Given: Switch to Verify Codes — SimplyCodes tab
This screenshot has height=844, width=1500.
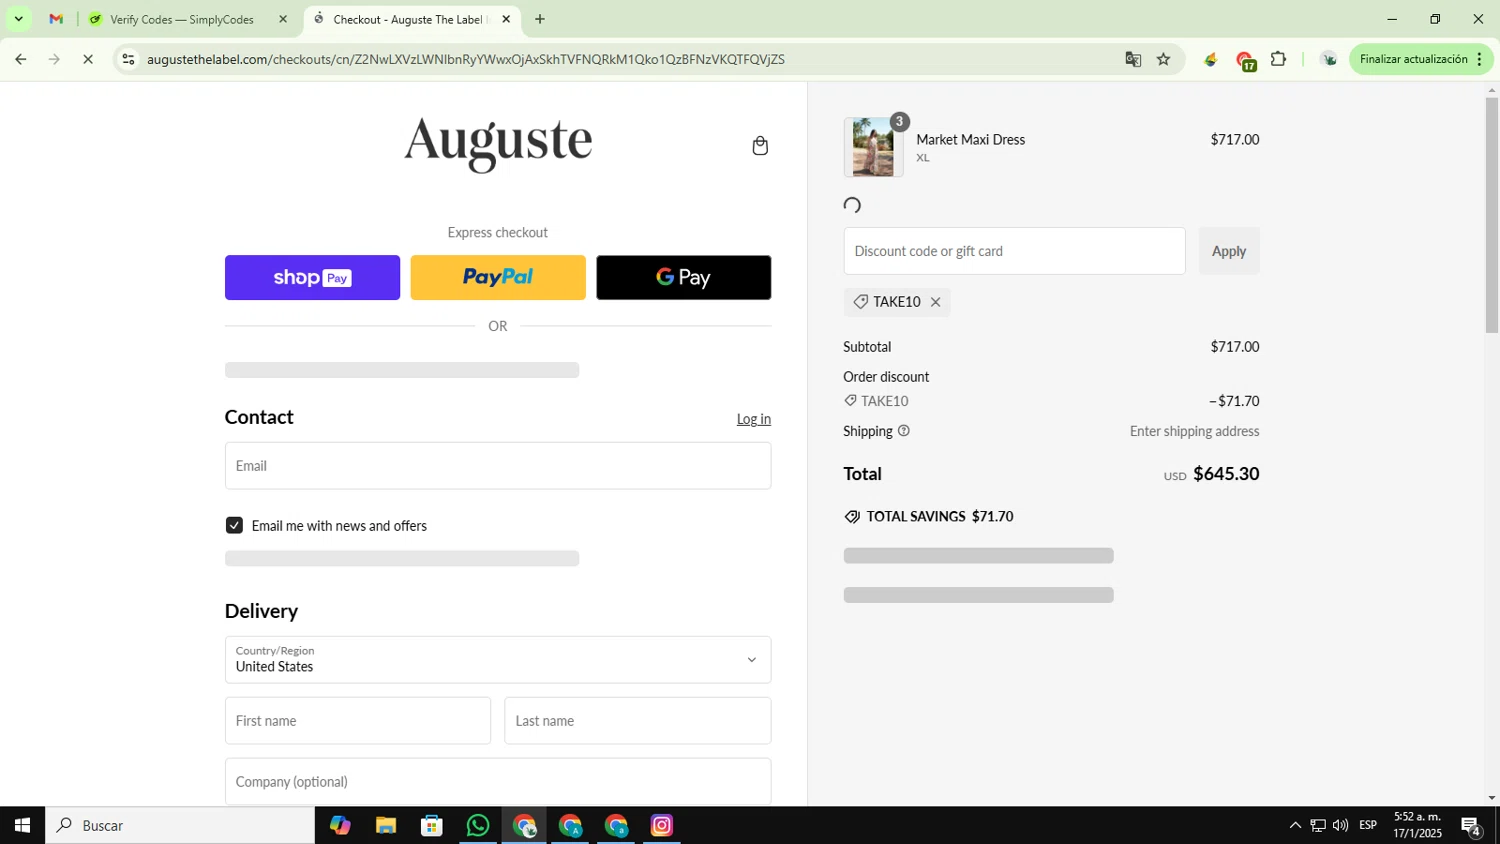Looking at the screenshot, I should pos(182,19).
